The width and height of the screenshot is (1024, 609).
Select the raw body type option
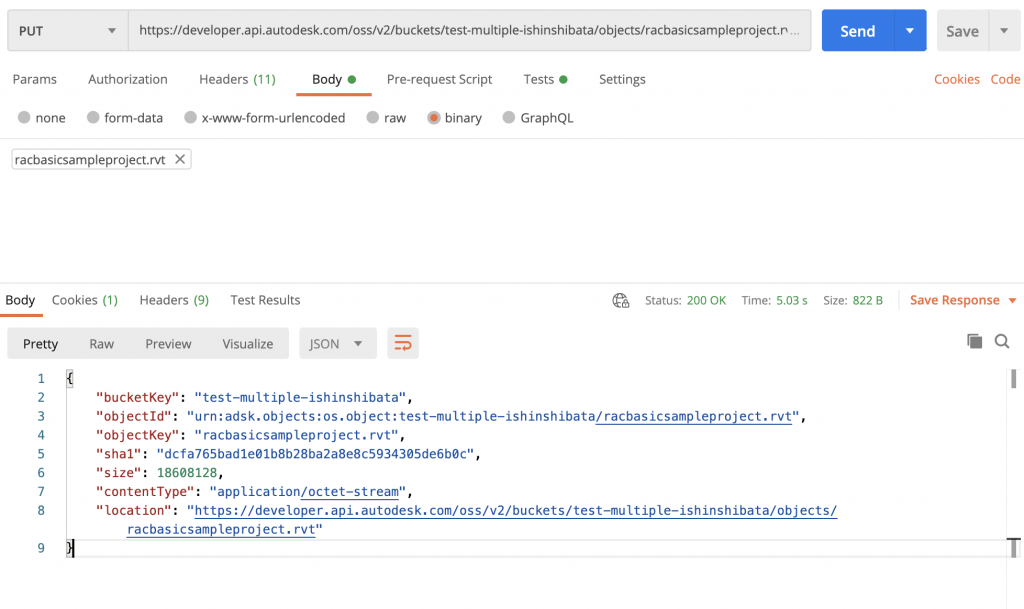pos(373,118)
